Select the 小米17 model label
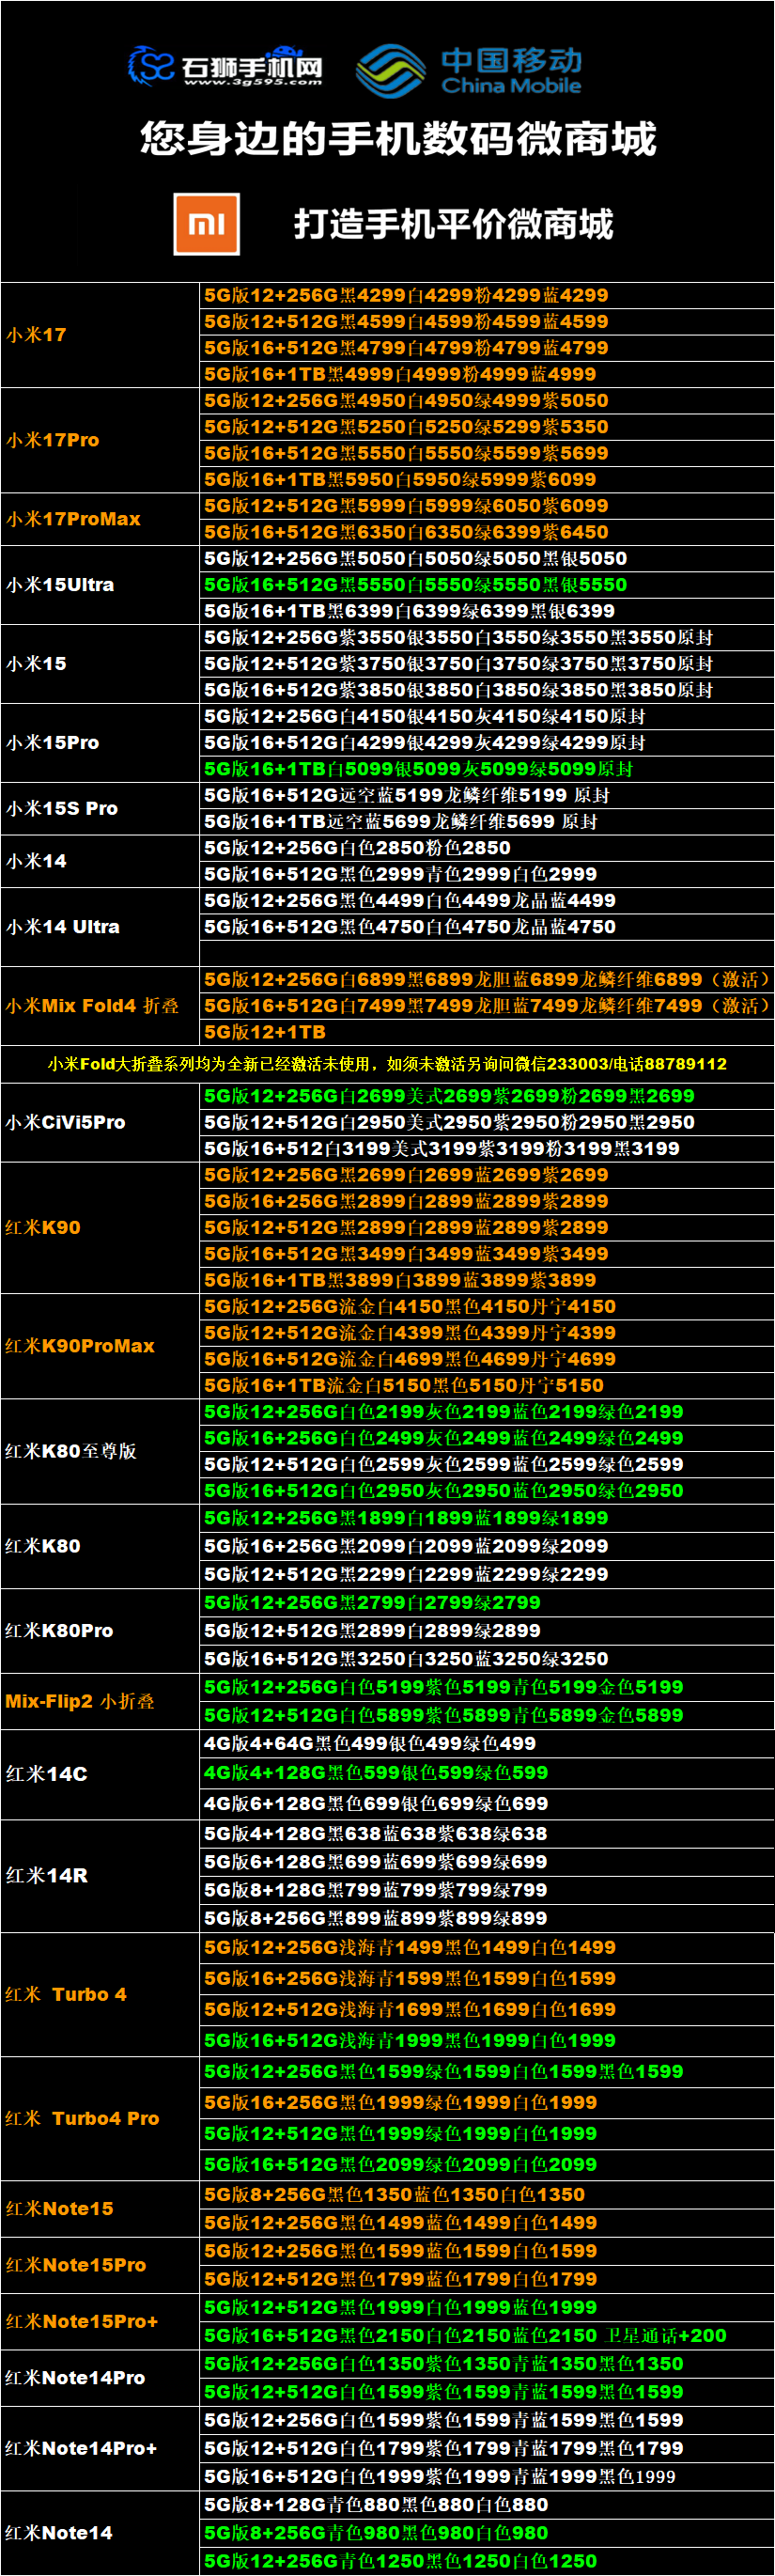Image resolution: width=775 pixels, height=2576 pixels. point(37,335)
